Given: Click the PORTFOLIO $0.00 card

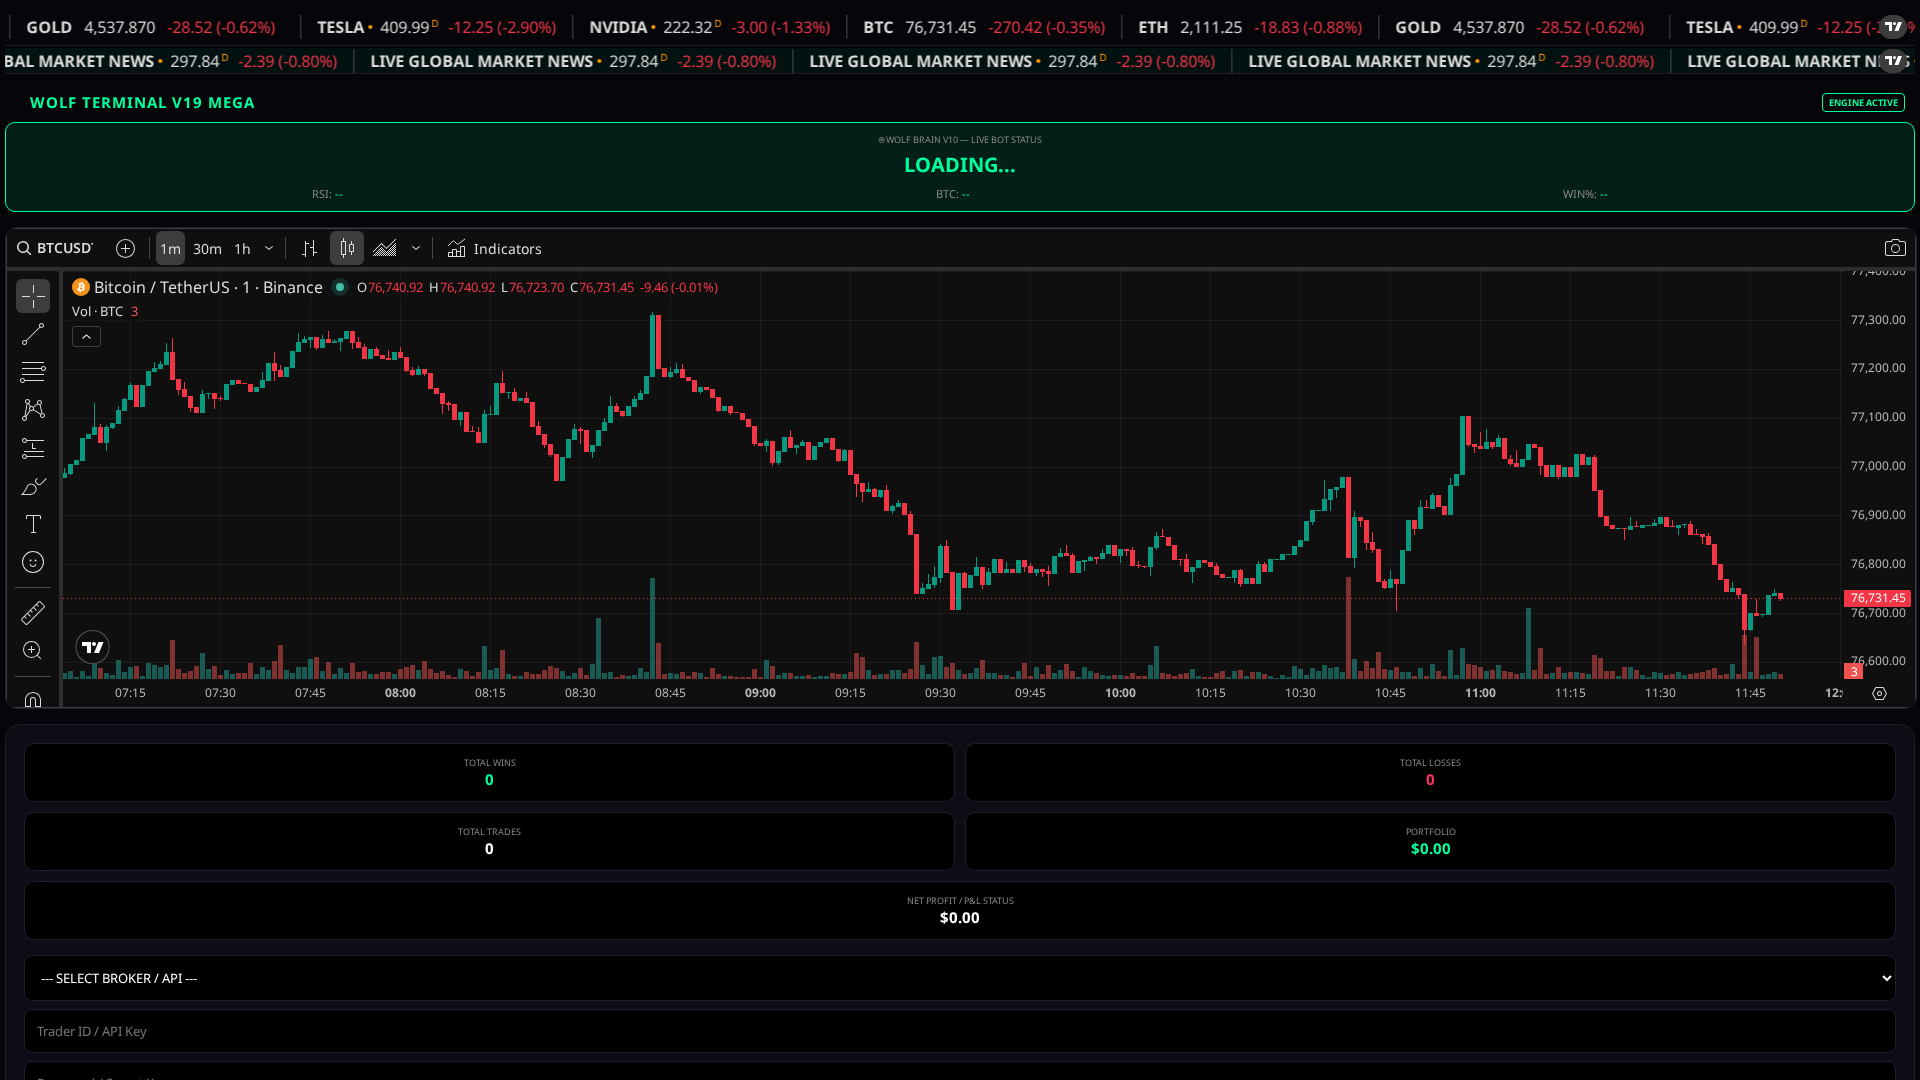Looking at the screenshot, I should [x=1430, y=841].
